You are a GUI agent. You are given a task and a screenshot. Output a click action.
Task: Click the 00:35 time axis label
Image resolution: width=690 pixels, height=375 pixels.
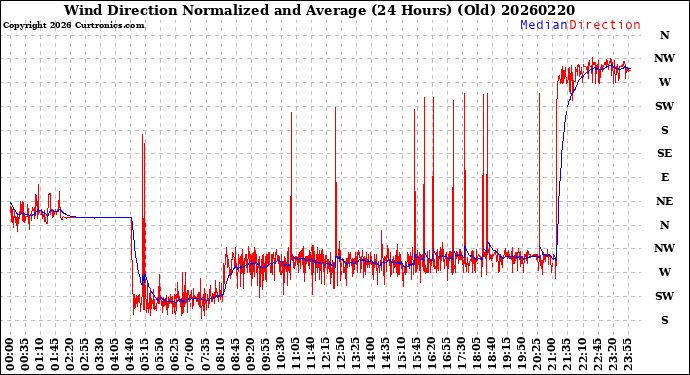pos(25,355)
